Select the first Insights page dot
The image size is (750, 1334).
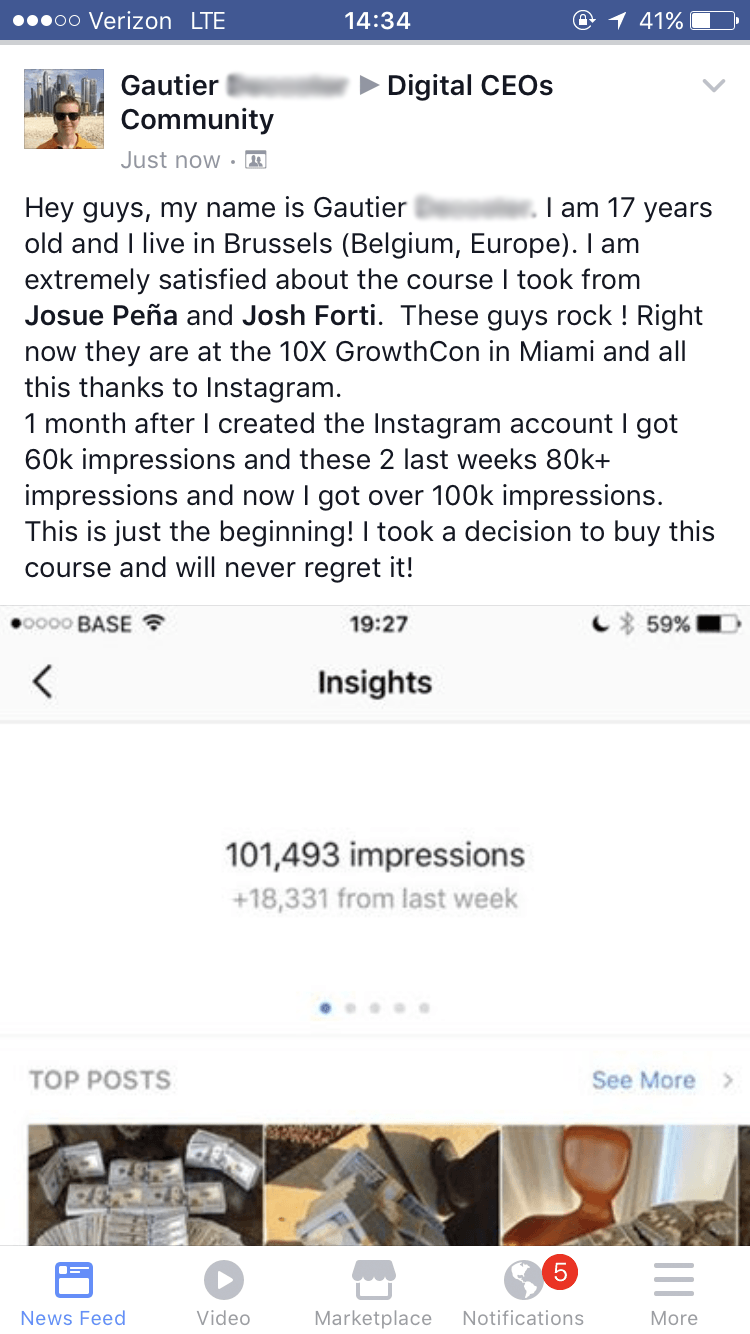point(326,1008)
